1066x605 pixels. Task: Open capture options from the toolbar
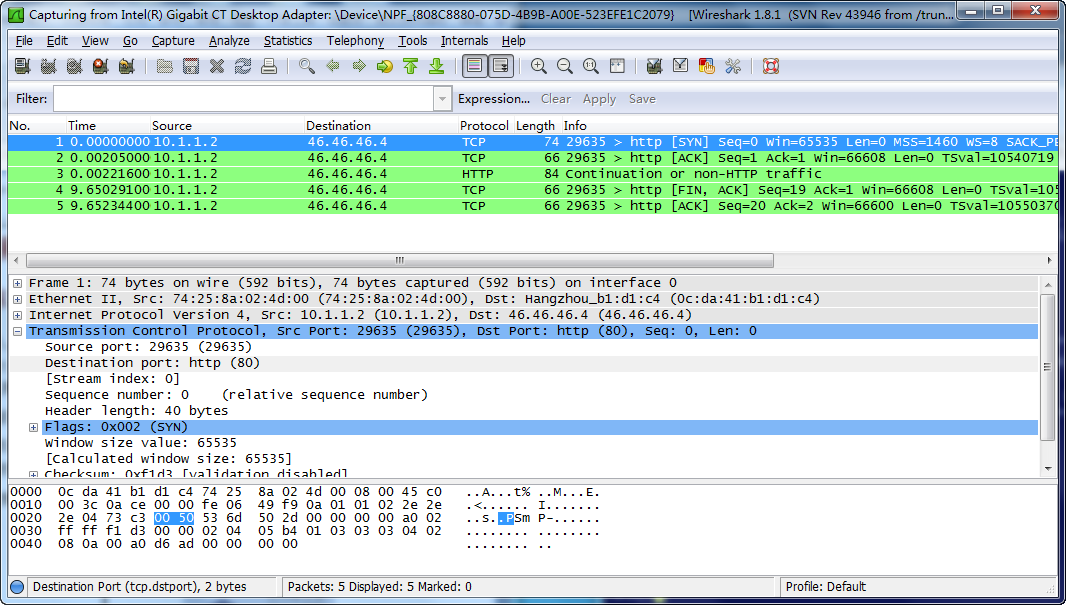pos(48,66)
